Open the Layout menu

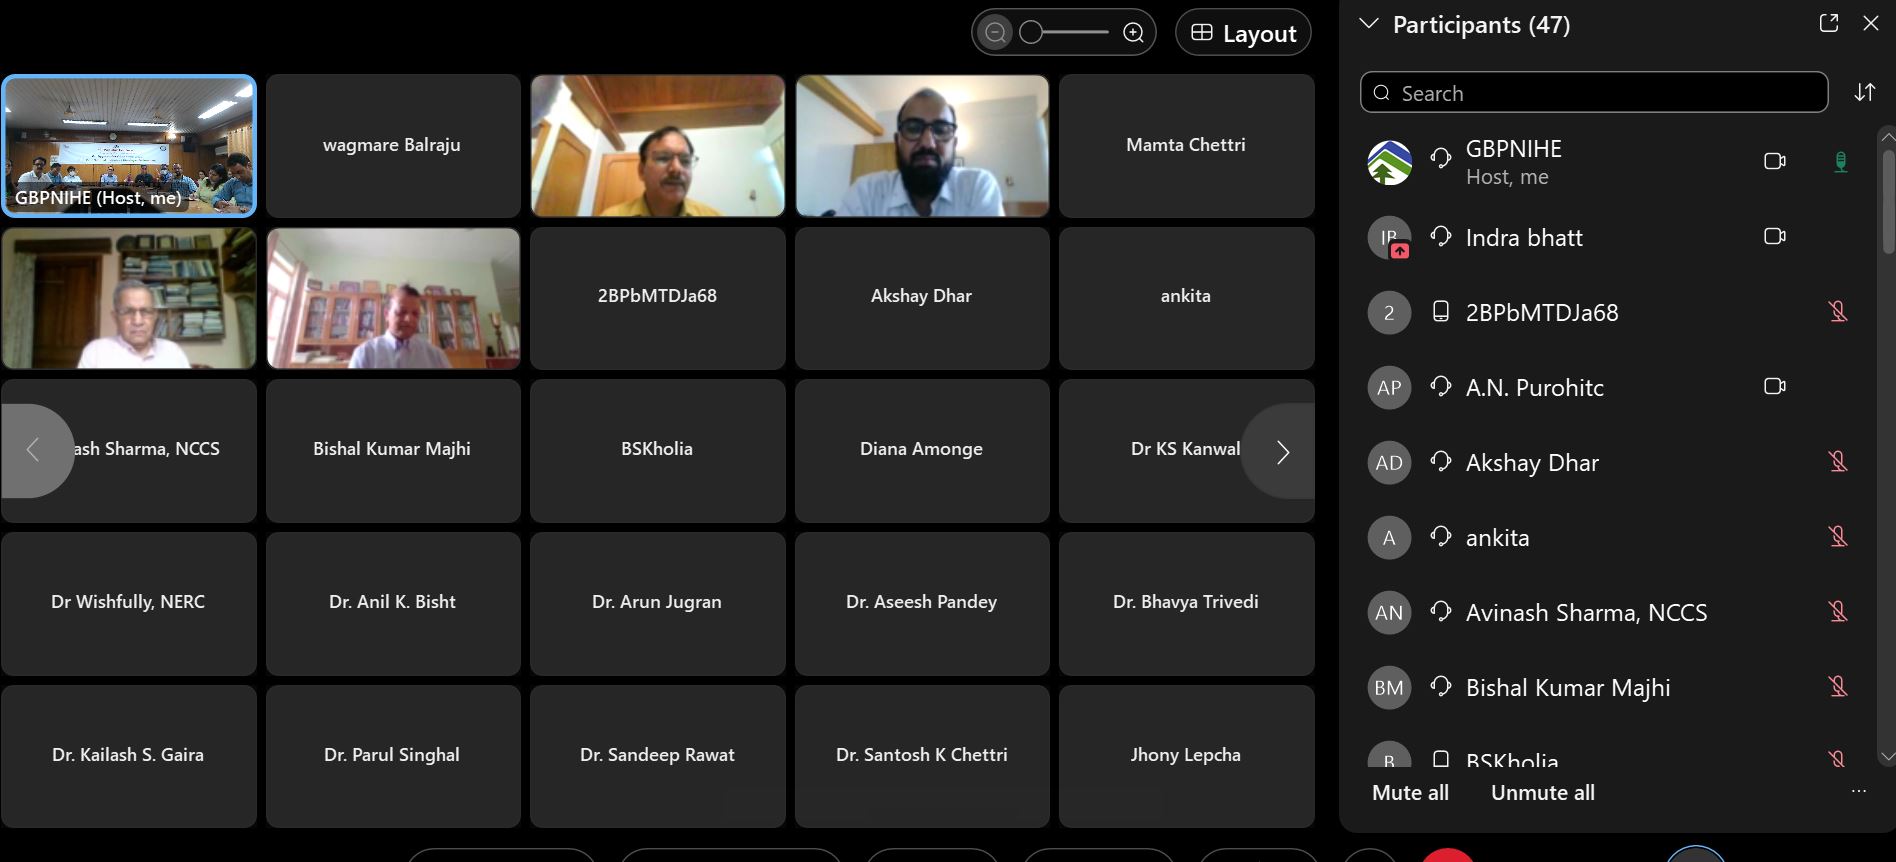[x=1243, y=33]
